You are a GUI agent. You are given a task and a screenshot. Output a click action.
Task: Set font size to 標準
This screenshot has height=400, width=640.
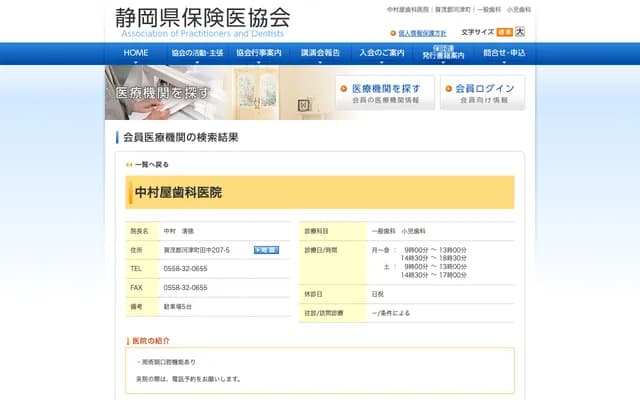(x=504, y=32)
